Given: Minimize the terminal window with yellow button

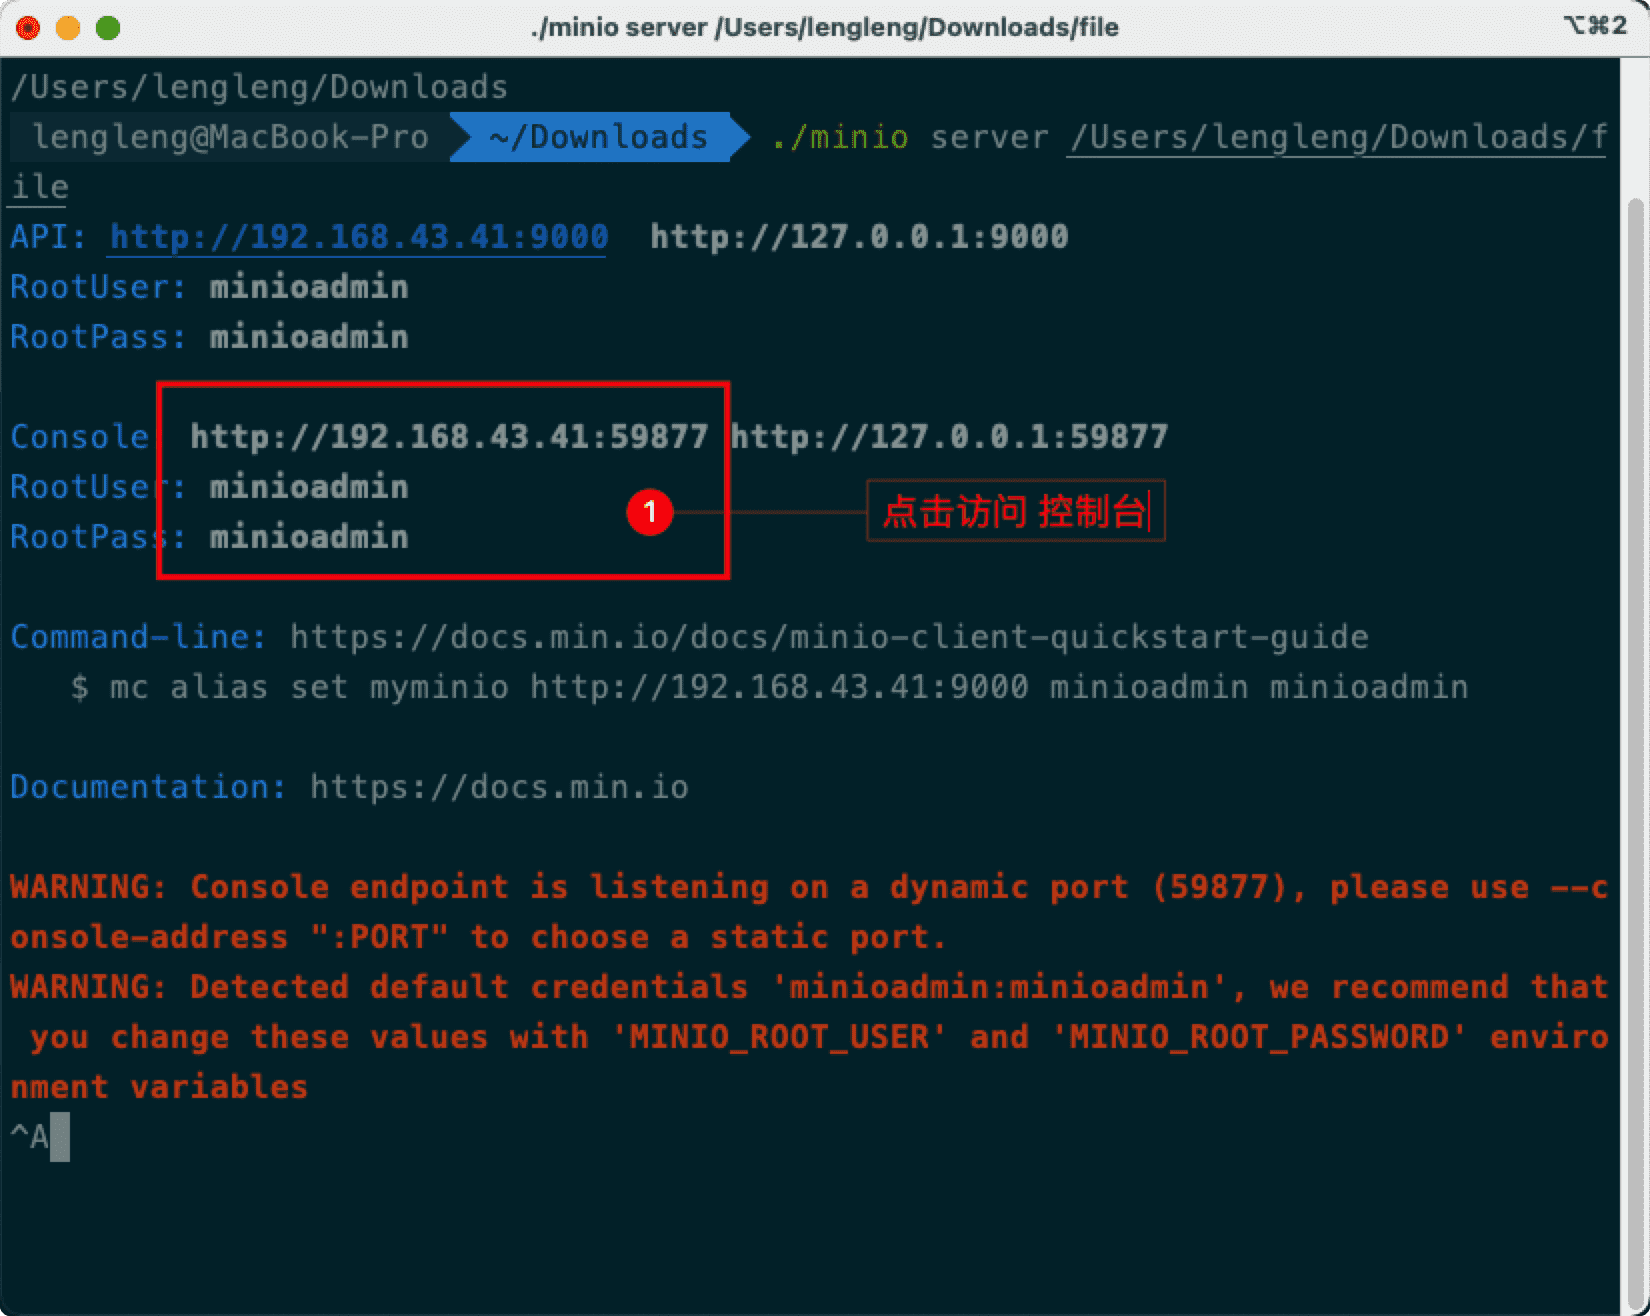Looking at the screenshot, I should pos(68,28).
